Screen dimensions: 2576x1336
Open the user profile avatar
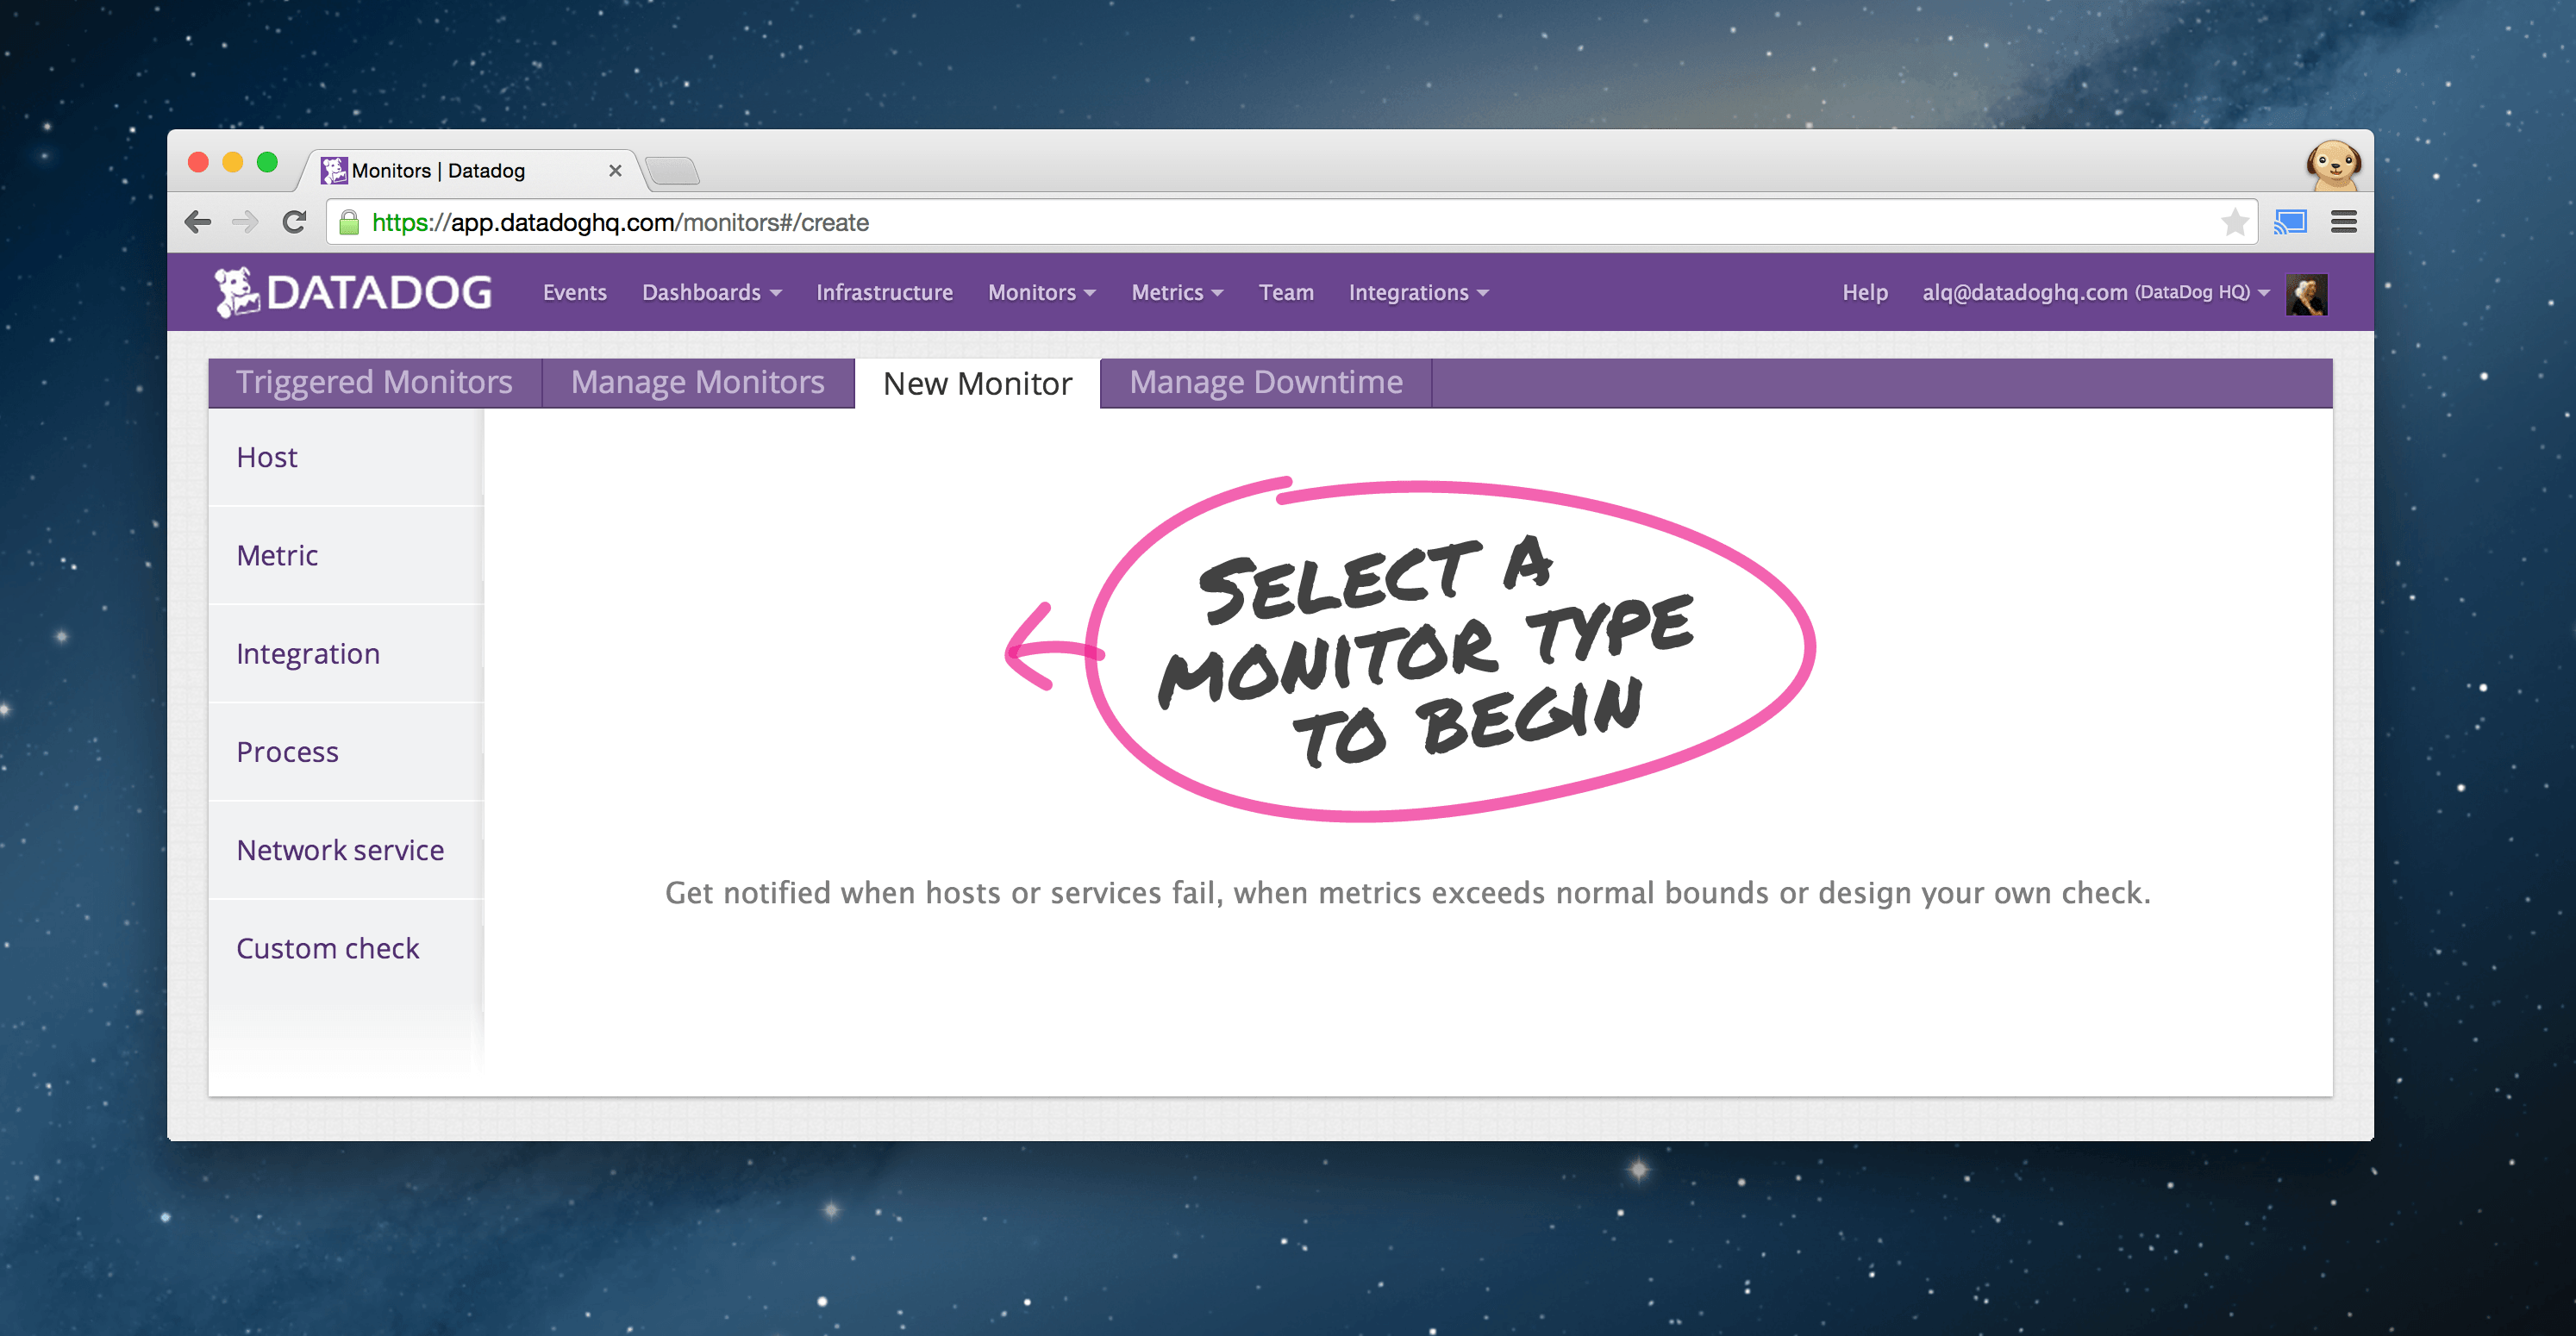2306,292
